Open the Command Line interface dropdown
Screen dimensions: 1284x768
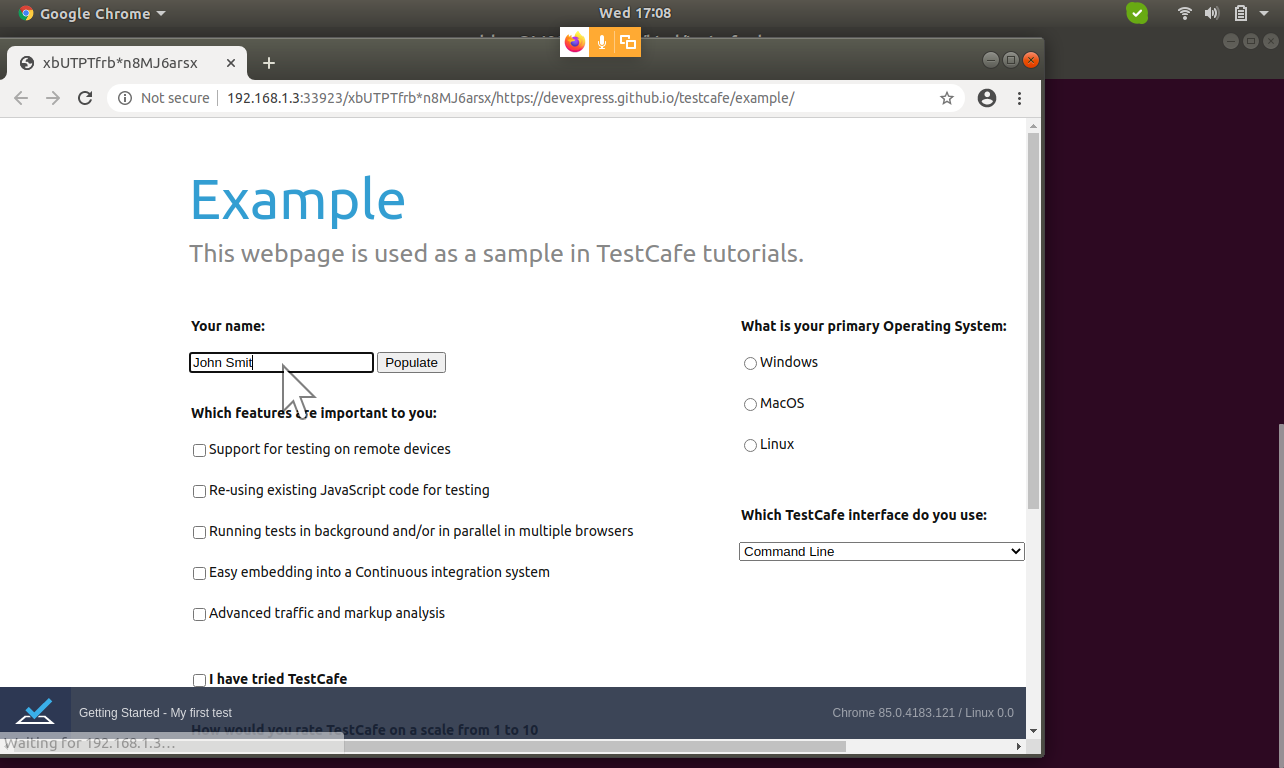coord(882,551)
